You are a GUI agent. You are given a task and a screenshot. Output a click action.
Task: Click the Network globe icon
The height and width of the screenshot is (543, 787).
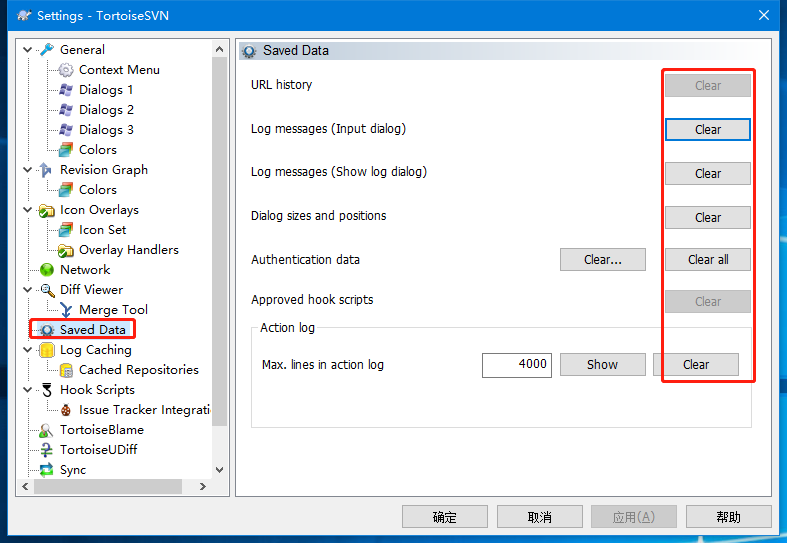47,270
